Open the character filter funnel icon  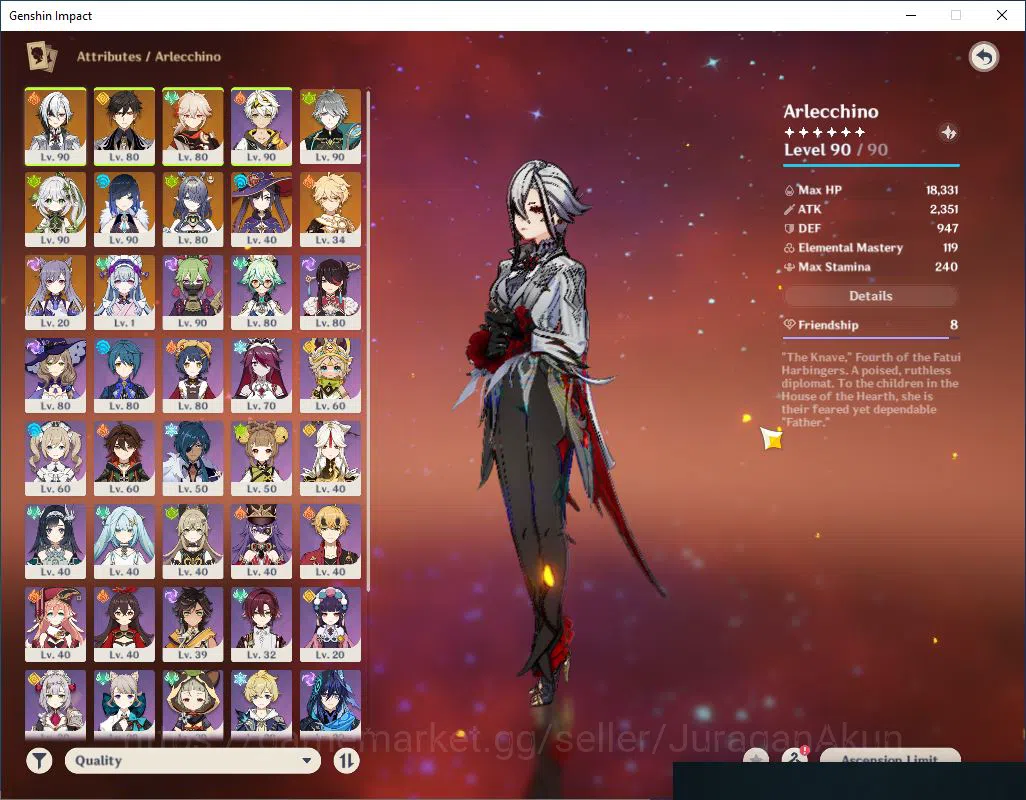pos(39,760)
